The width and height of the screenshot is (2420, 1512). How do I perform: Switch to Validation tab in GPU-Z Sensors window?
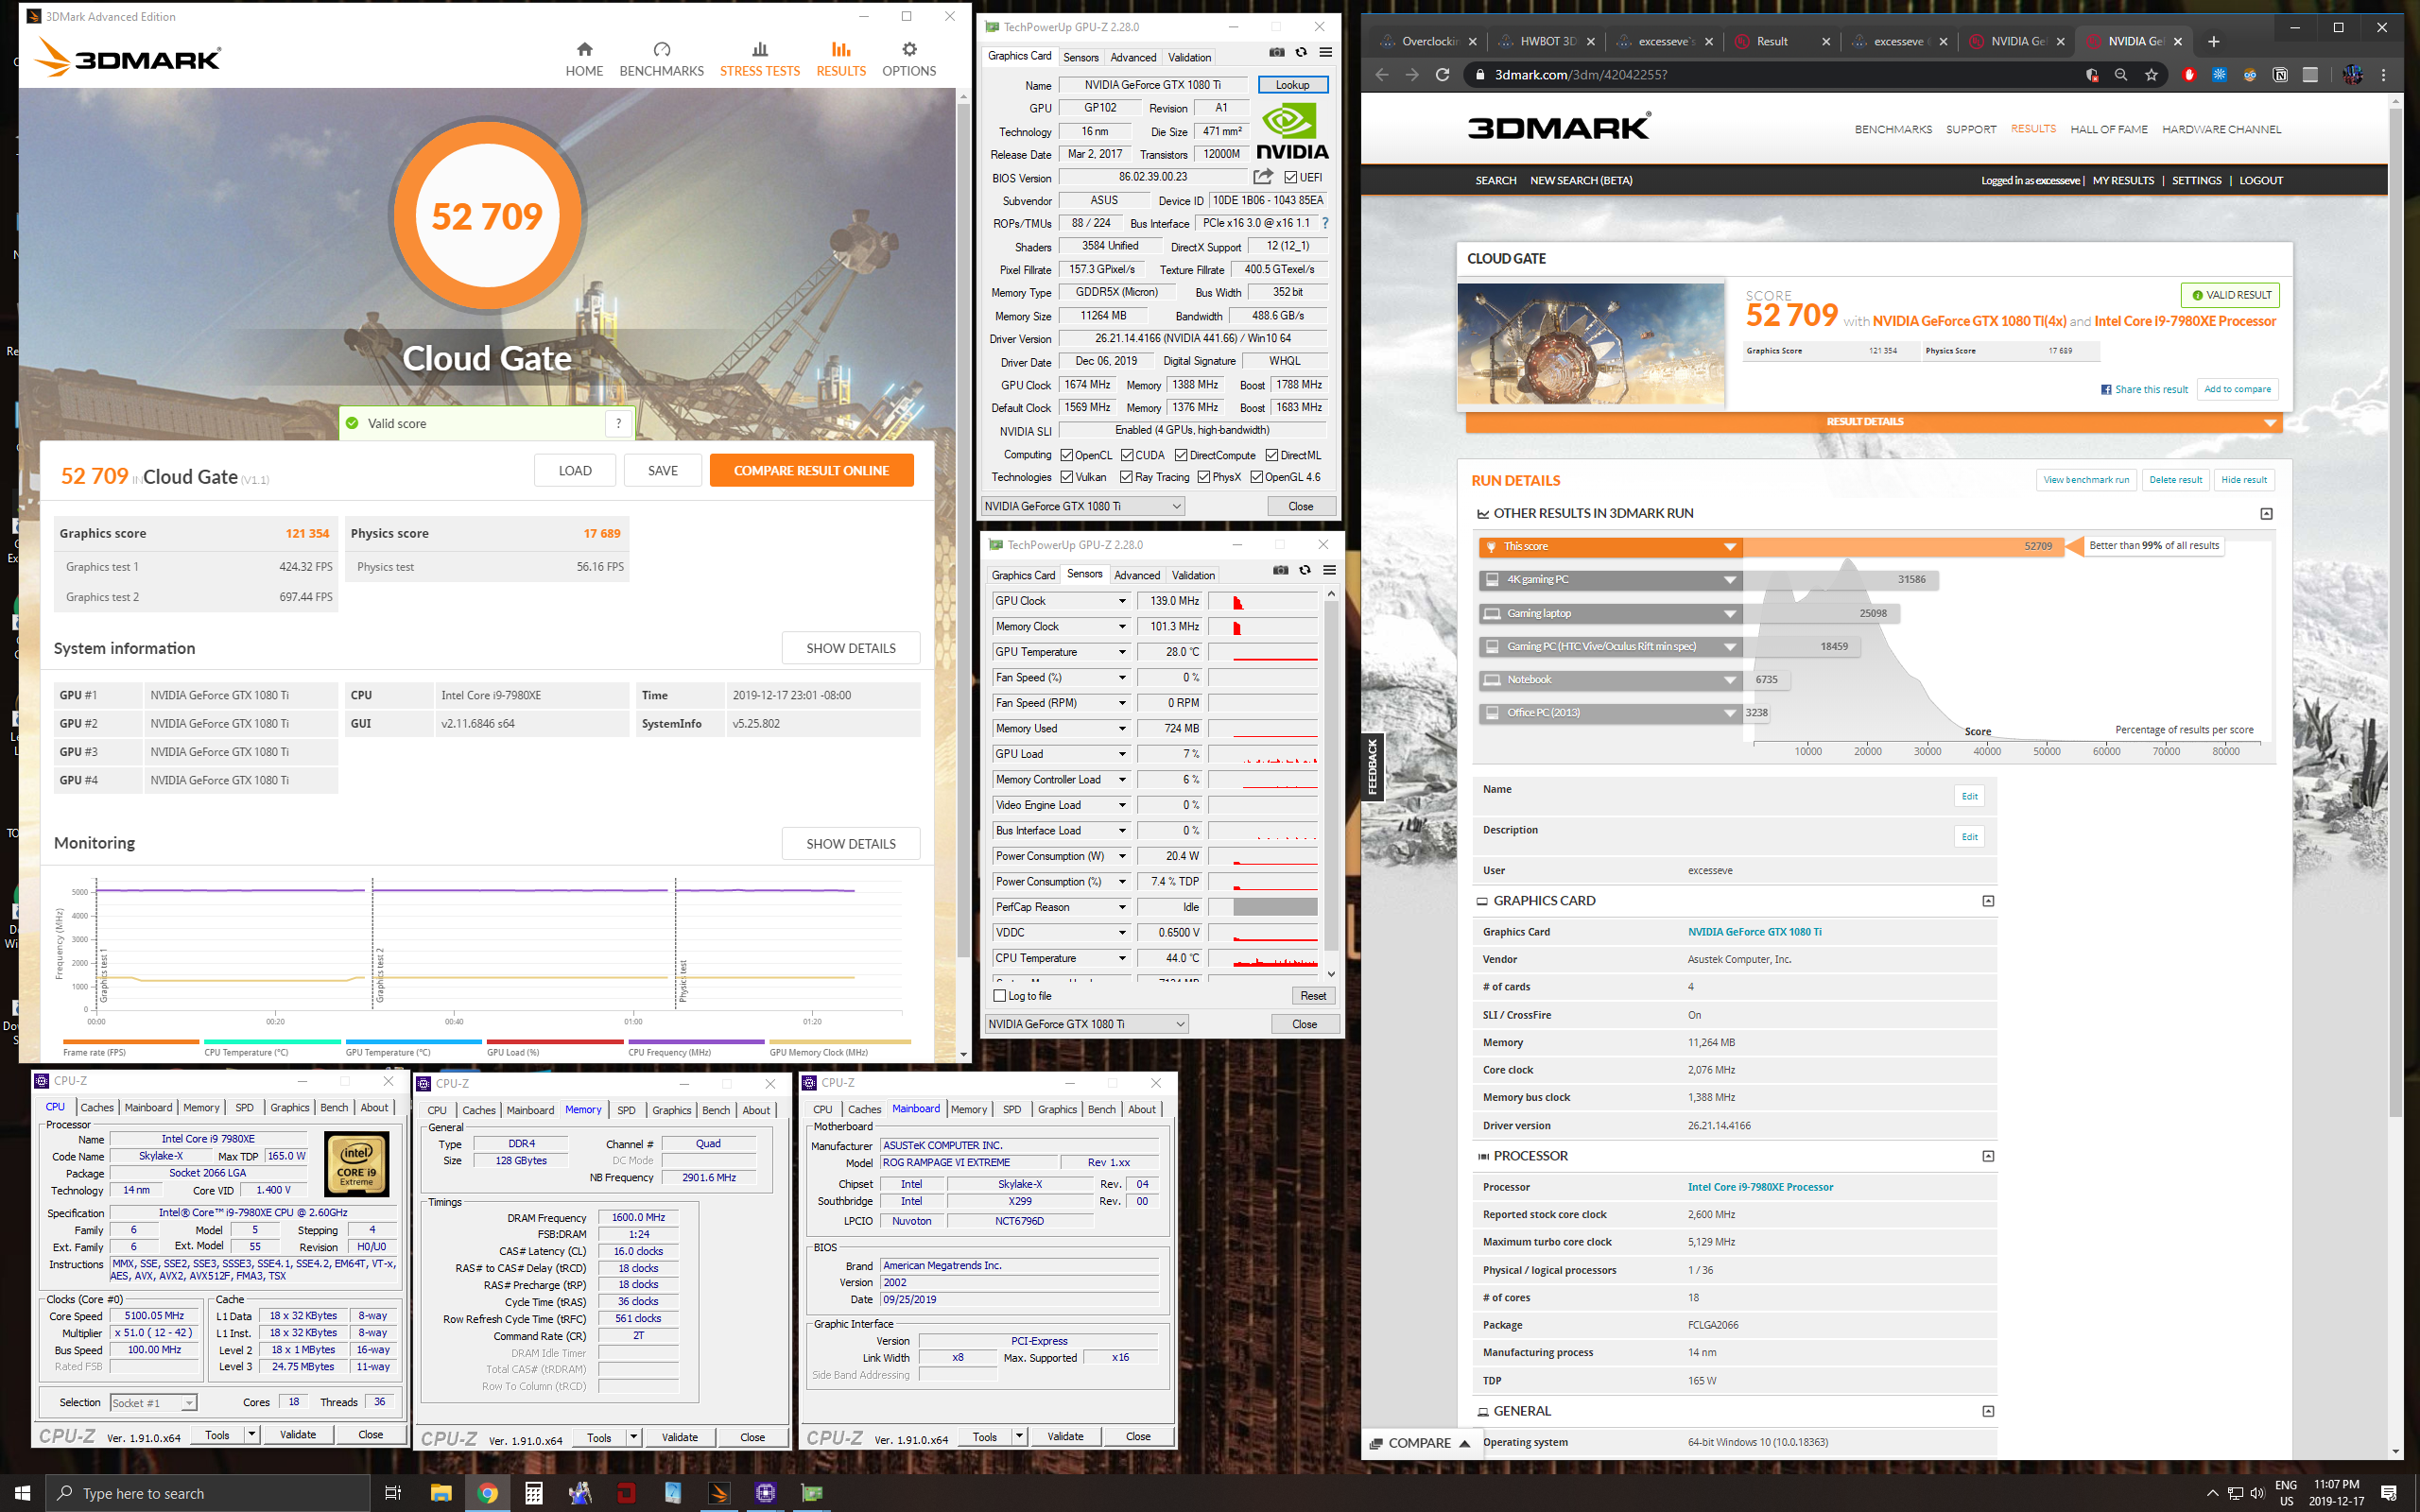click(x=1193, y=575)
